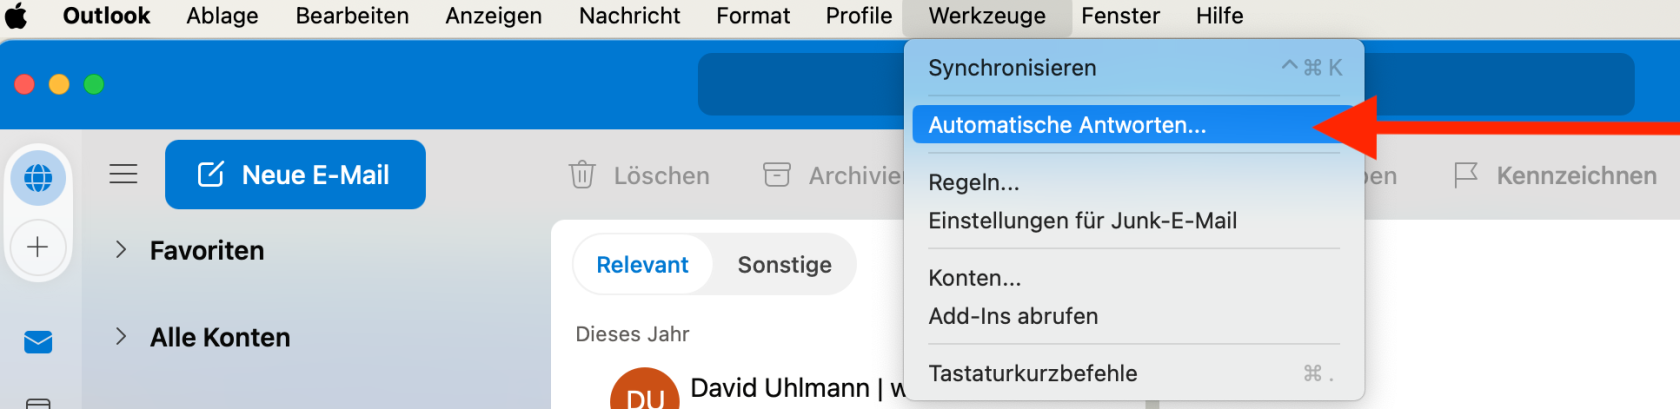Click the Löschen trash icon
Image resolution: width=1680 pixels, height=409 pixels.
click(x=582, y=175)
